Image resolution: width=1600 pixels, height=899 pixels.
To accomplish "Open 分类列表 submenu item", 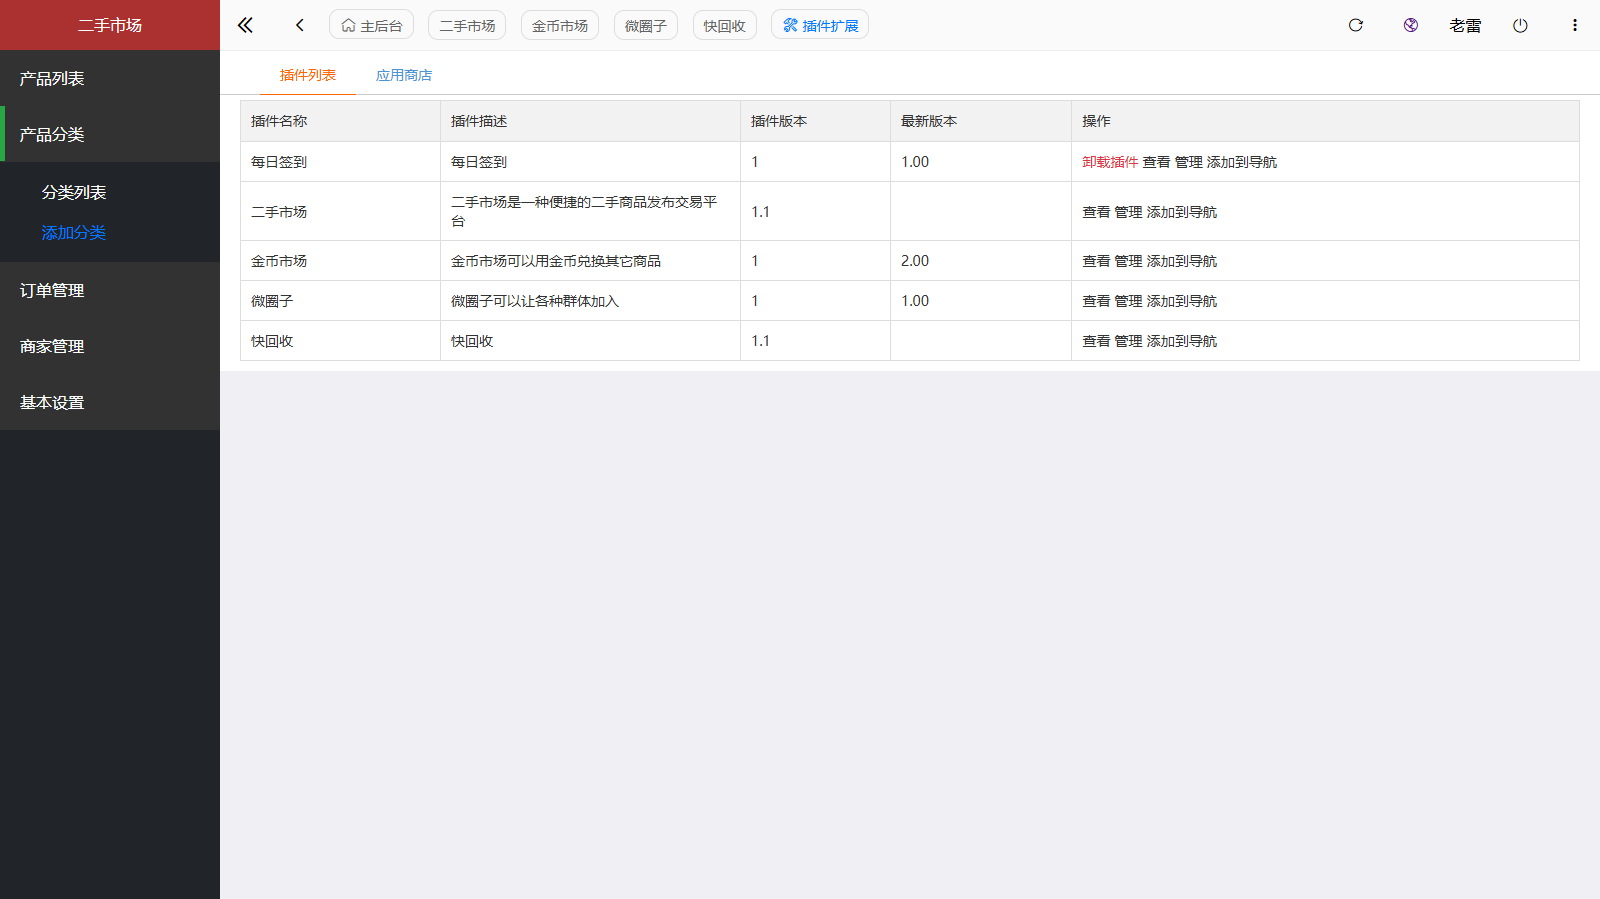I will tap(73, 193).
